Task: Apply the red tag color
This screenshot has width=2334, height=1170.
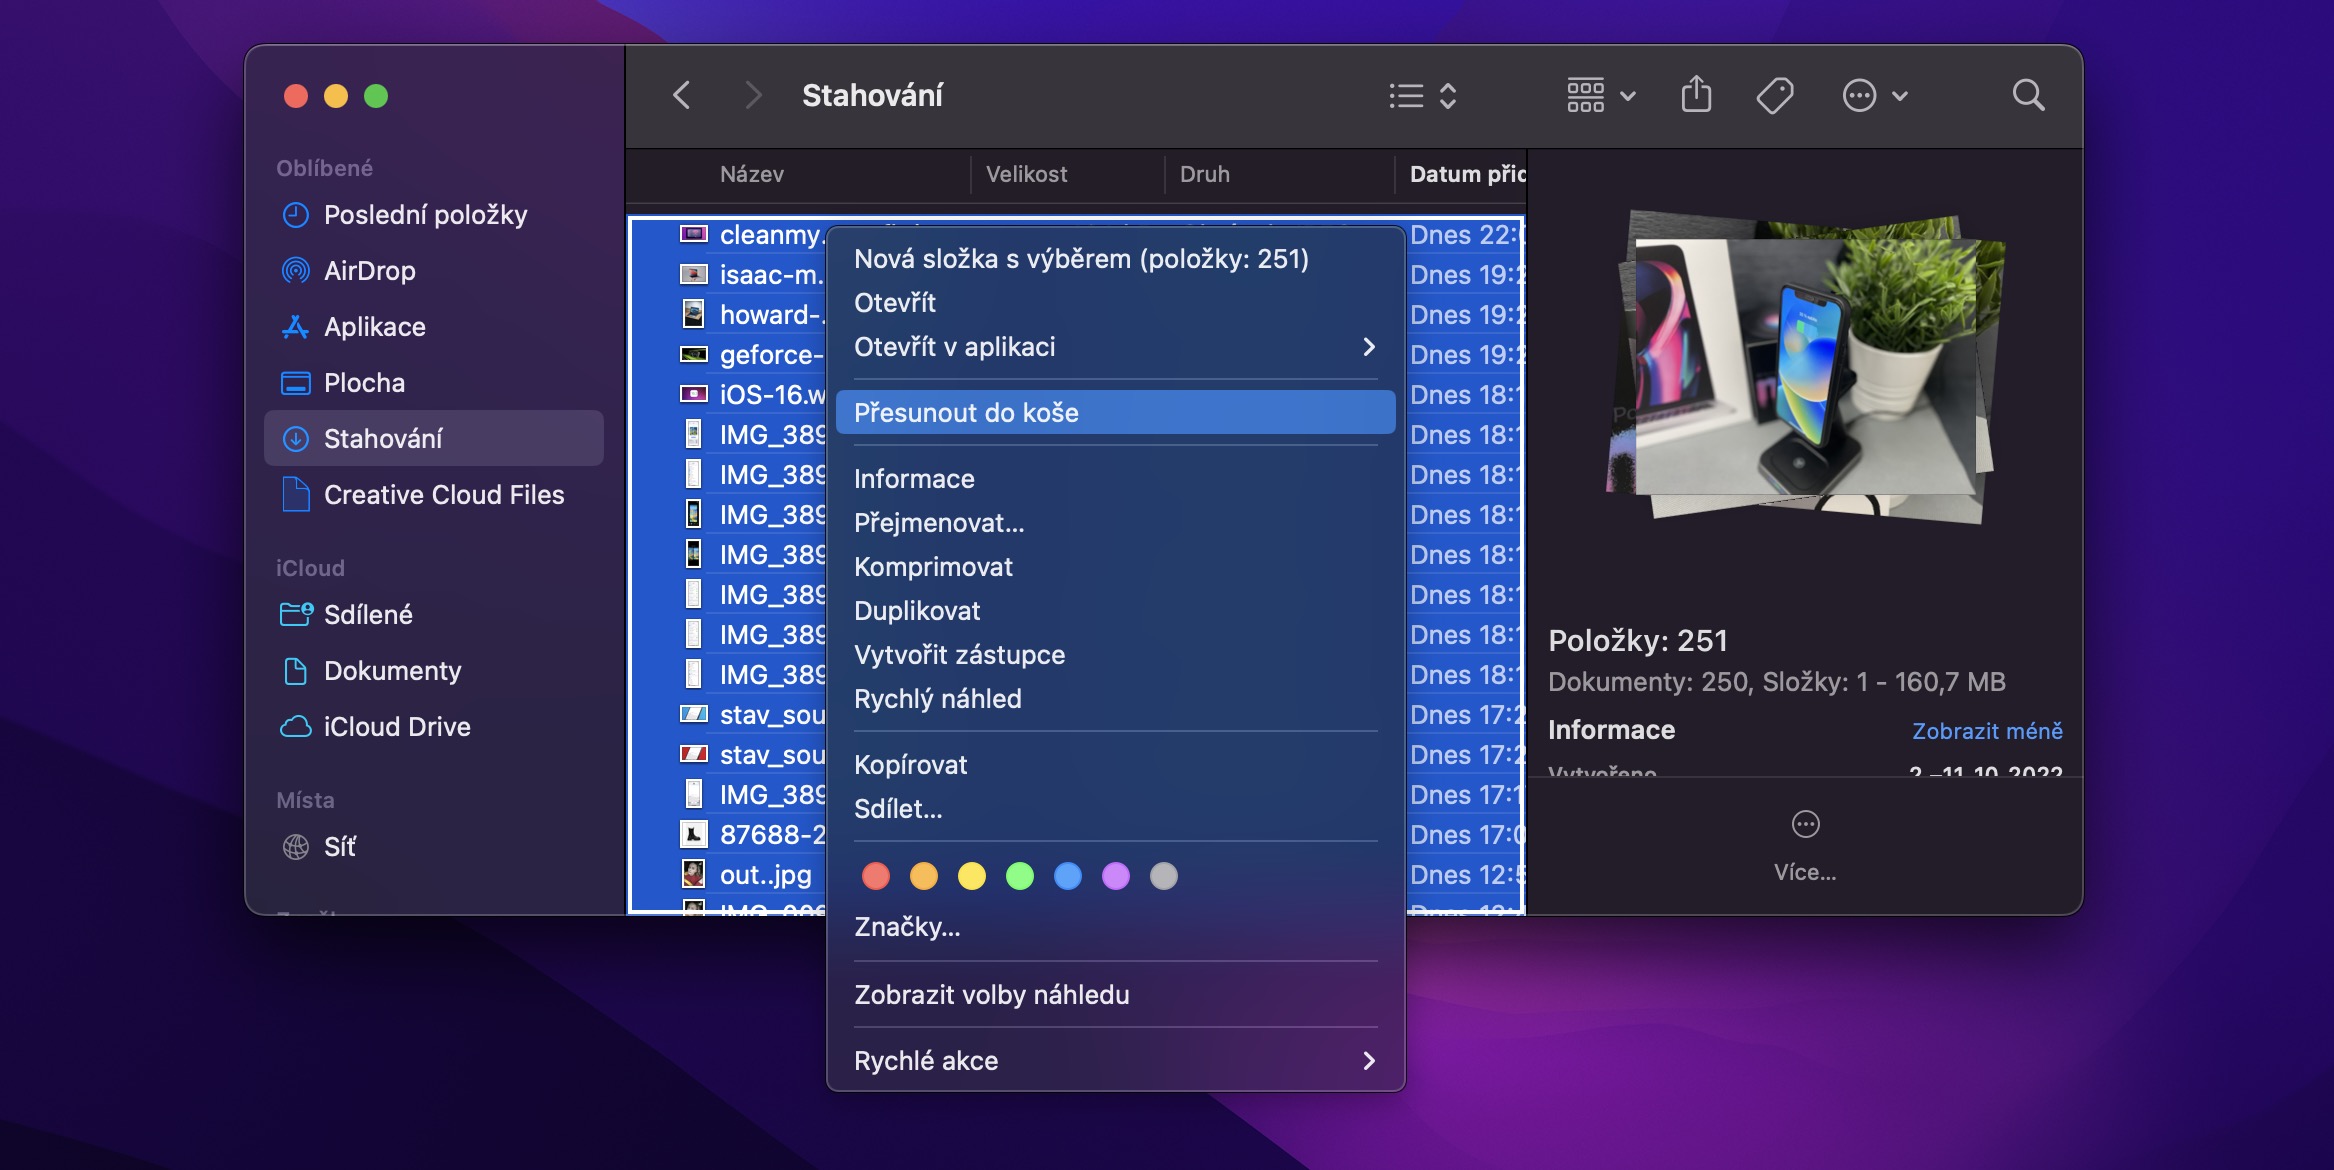Action: tap(876, 877)
